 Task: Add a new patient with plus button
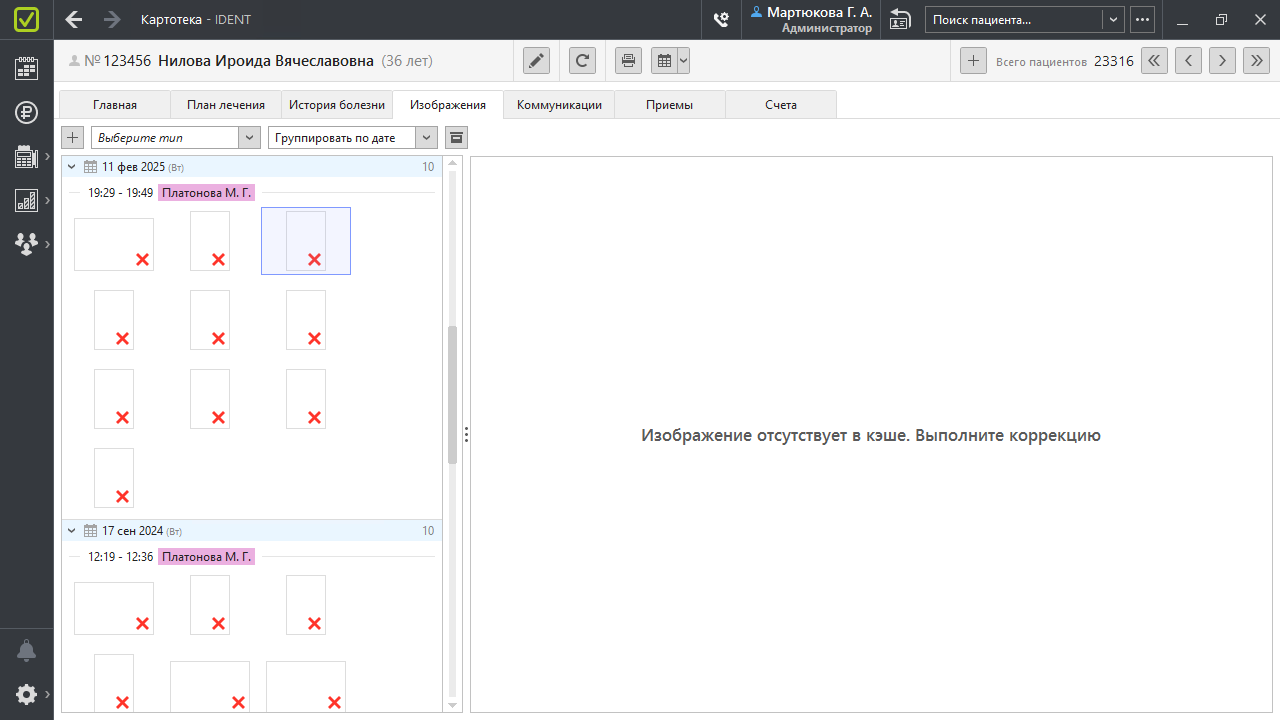pos(973,61)
